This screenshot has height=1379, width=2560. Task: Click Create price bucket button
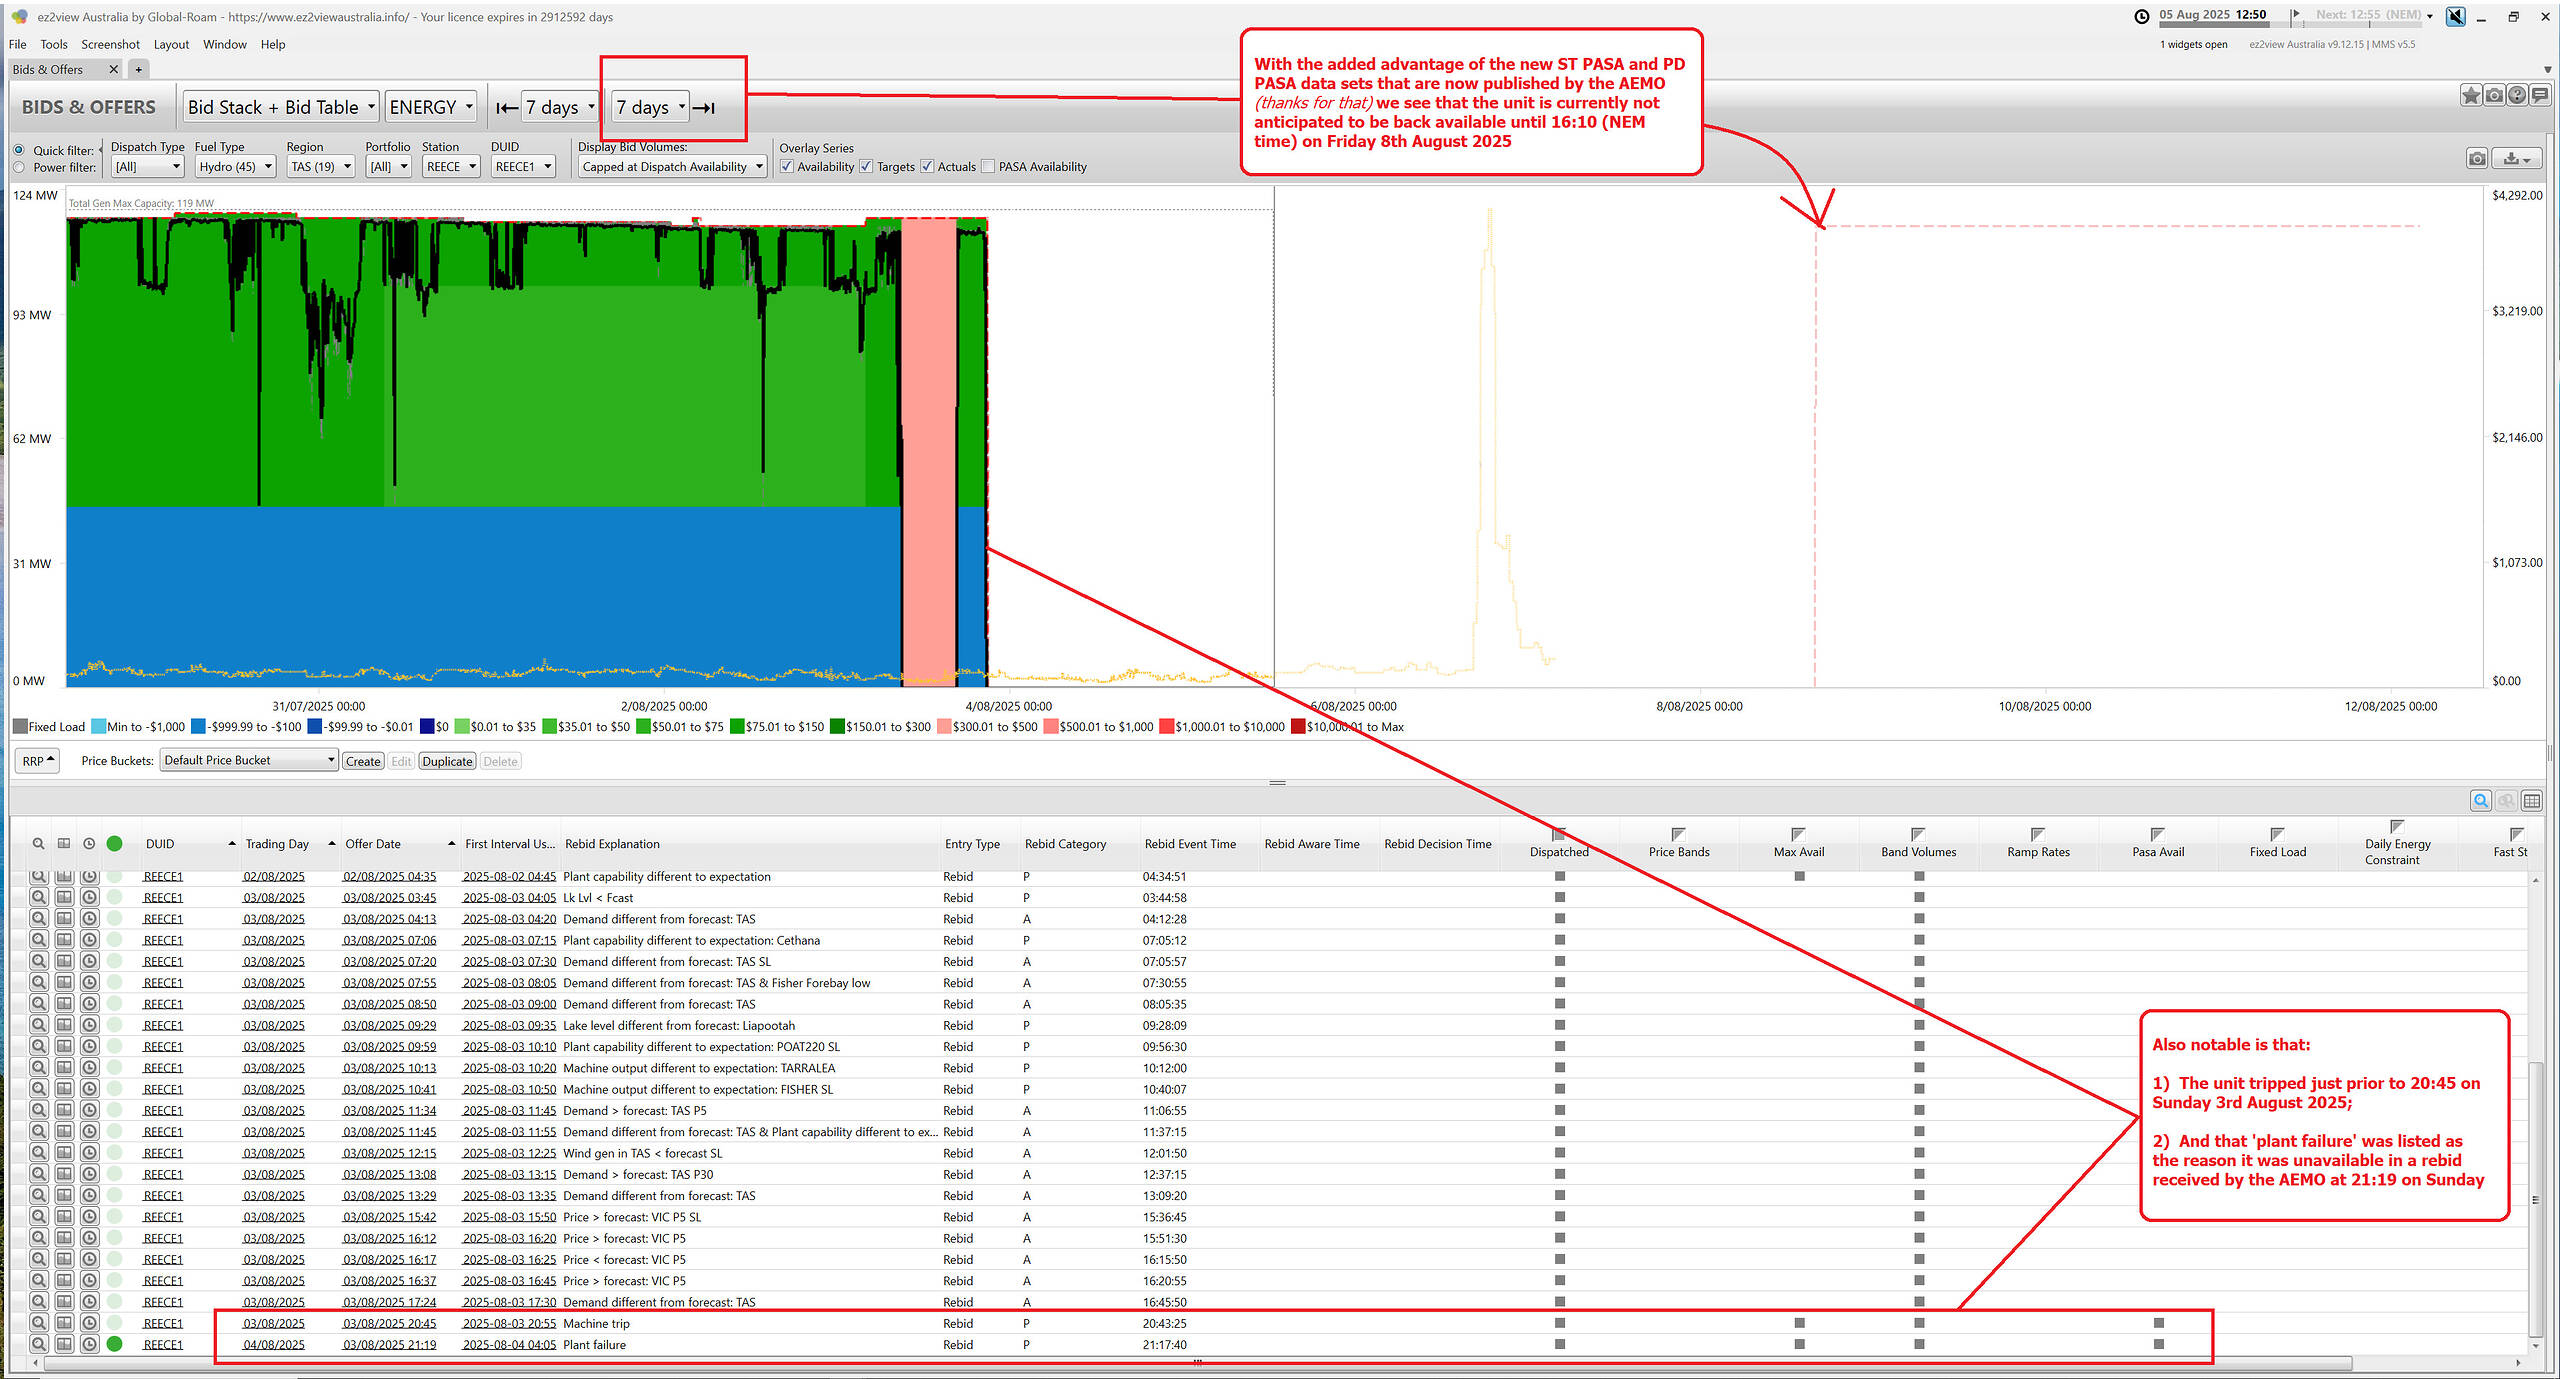tap(363, 761)
